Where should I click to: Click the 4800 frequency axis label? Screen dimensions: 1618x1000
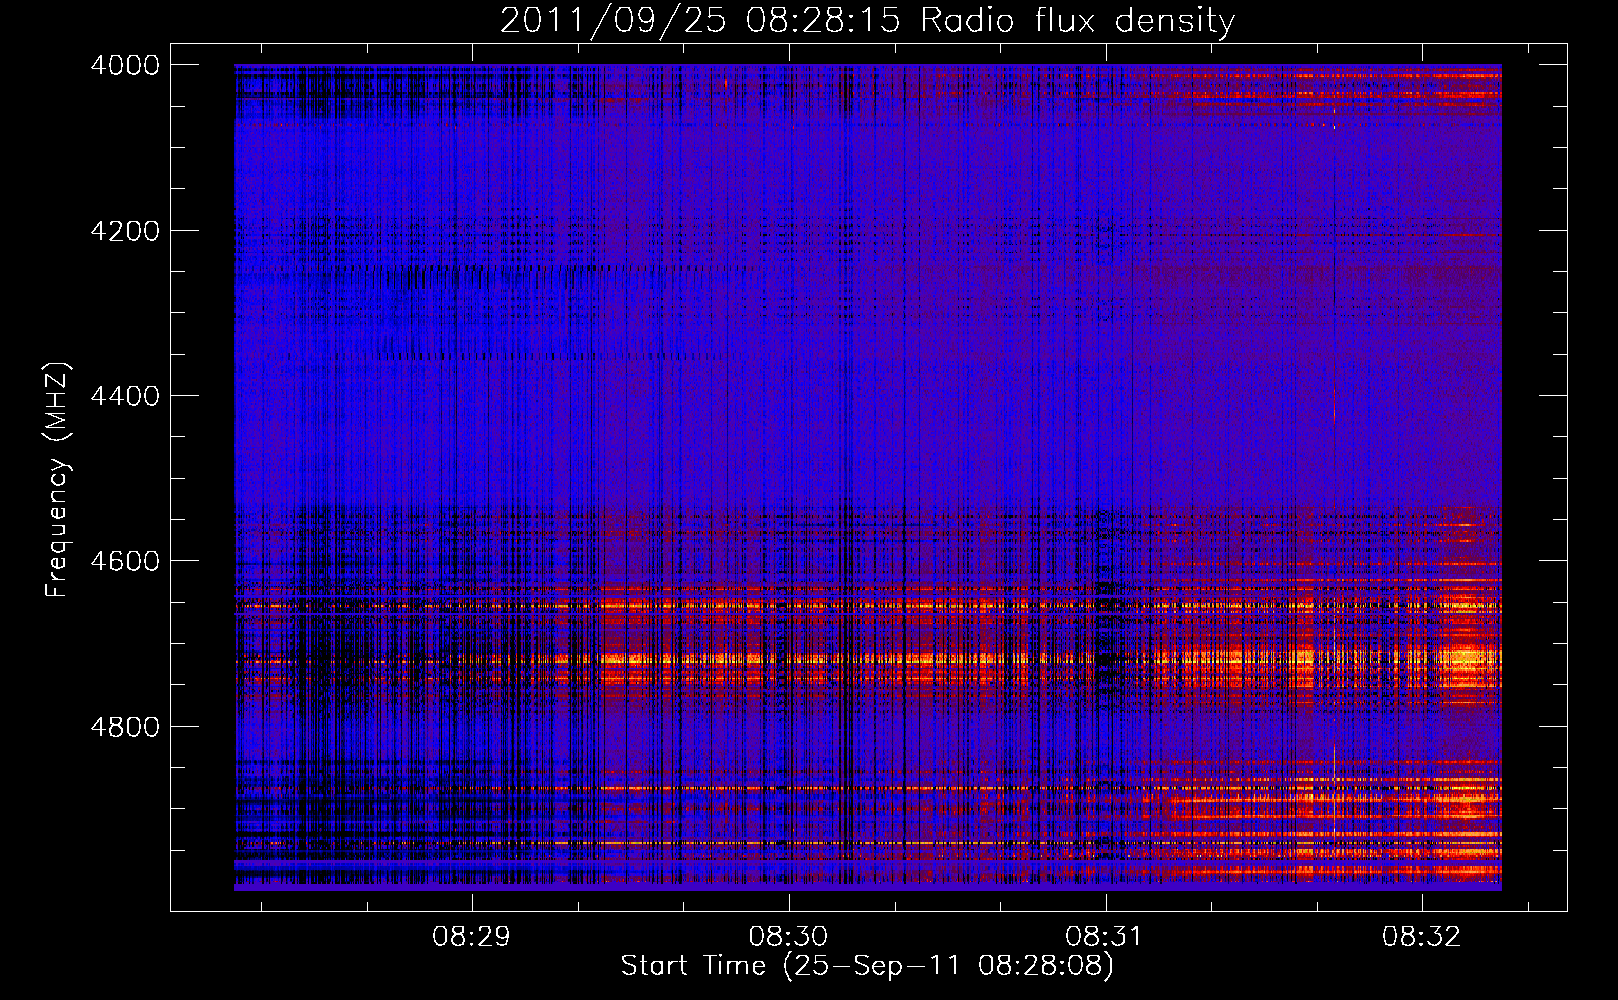pyautogui.click(x=125, y=727)
